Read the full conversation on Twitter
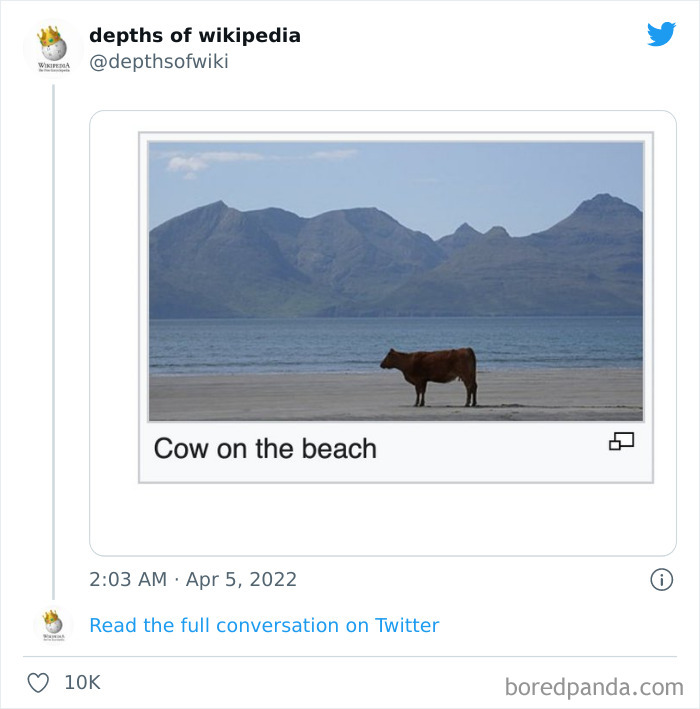The height and width of the screenshot is (709, 700). (264, 625)
